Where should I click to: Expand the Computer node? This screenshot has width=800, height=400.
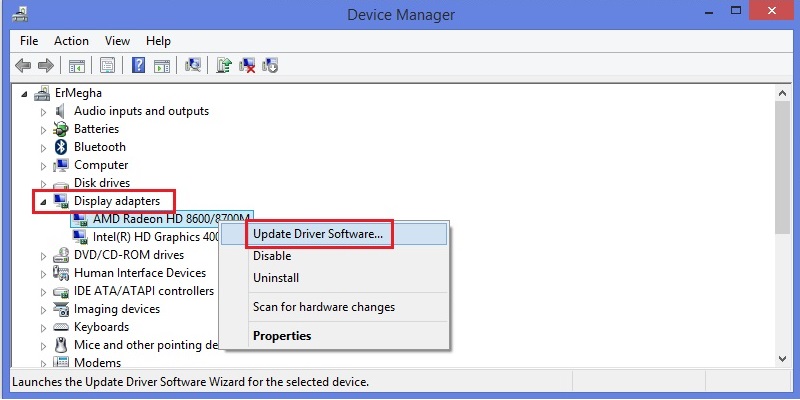tap(43, 166)
